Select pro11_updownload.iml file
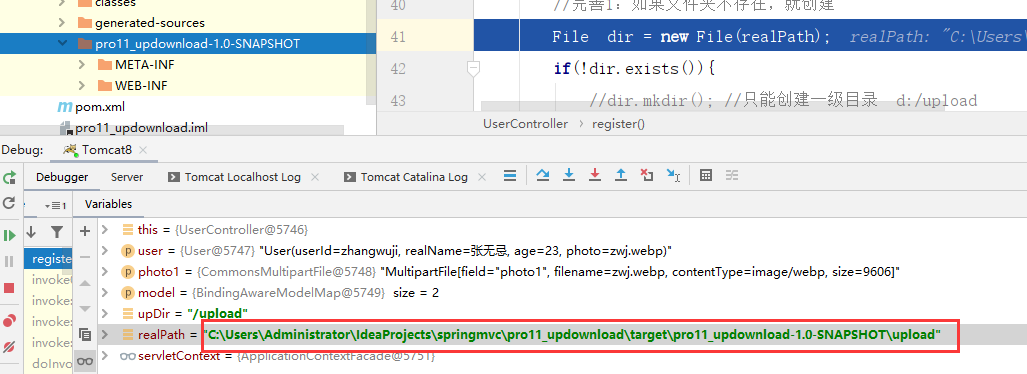The height and width of the screenshot is (374, 1027). coord(134,128)
